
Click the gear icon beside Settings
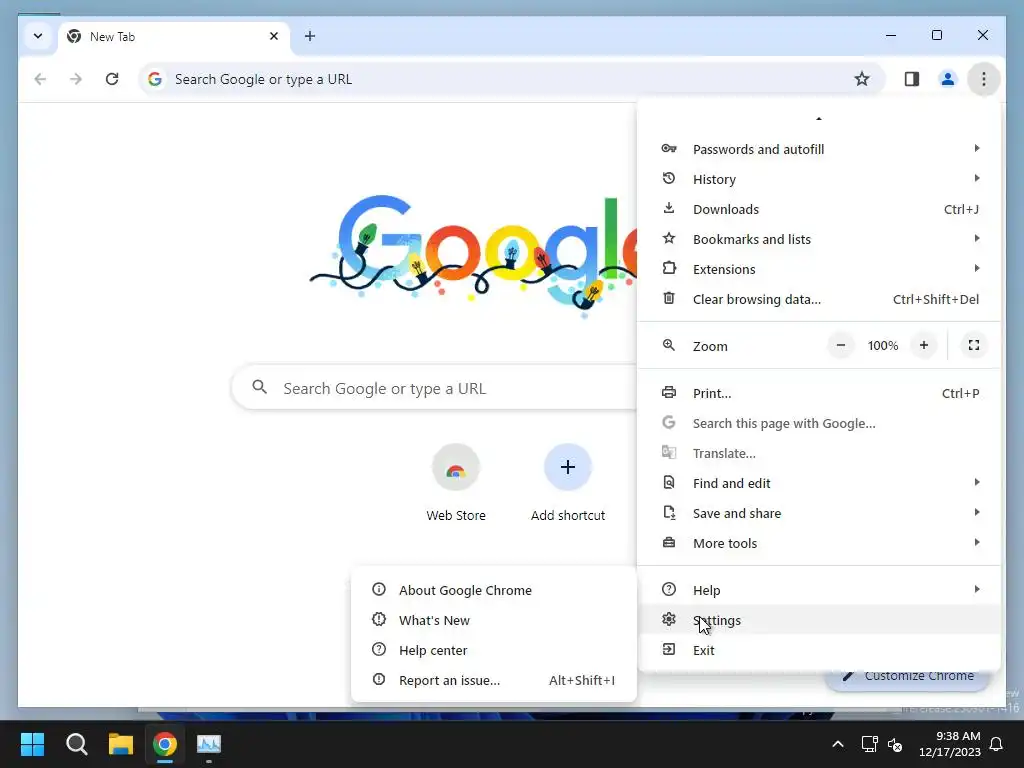[x=669, y=619]
